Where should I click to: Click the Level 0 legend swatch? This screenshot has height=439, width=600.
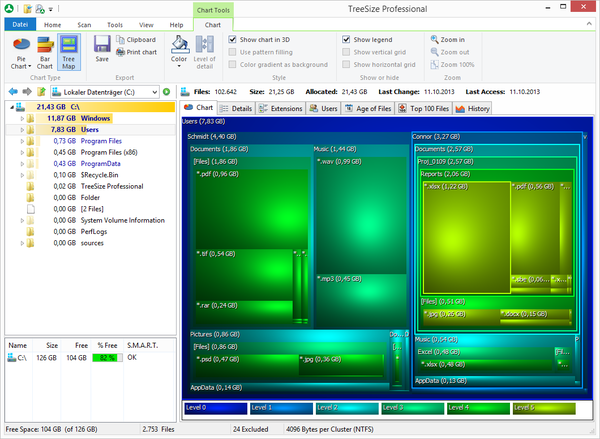coord(215,408)
